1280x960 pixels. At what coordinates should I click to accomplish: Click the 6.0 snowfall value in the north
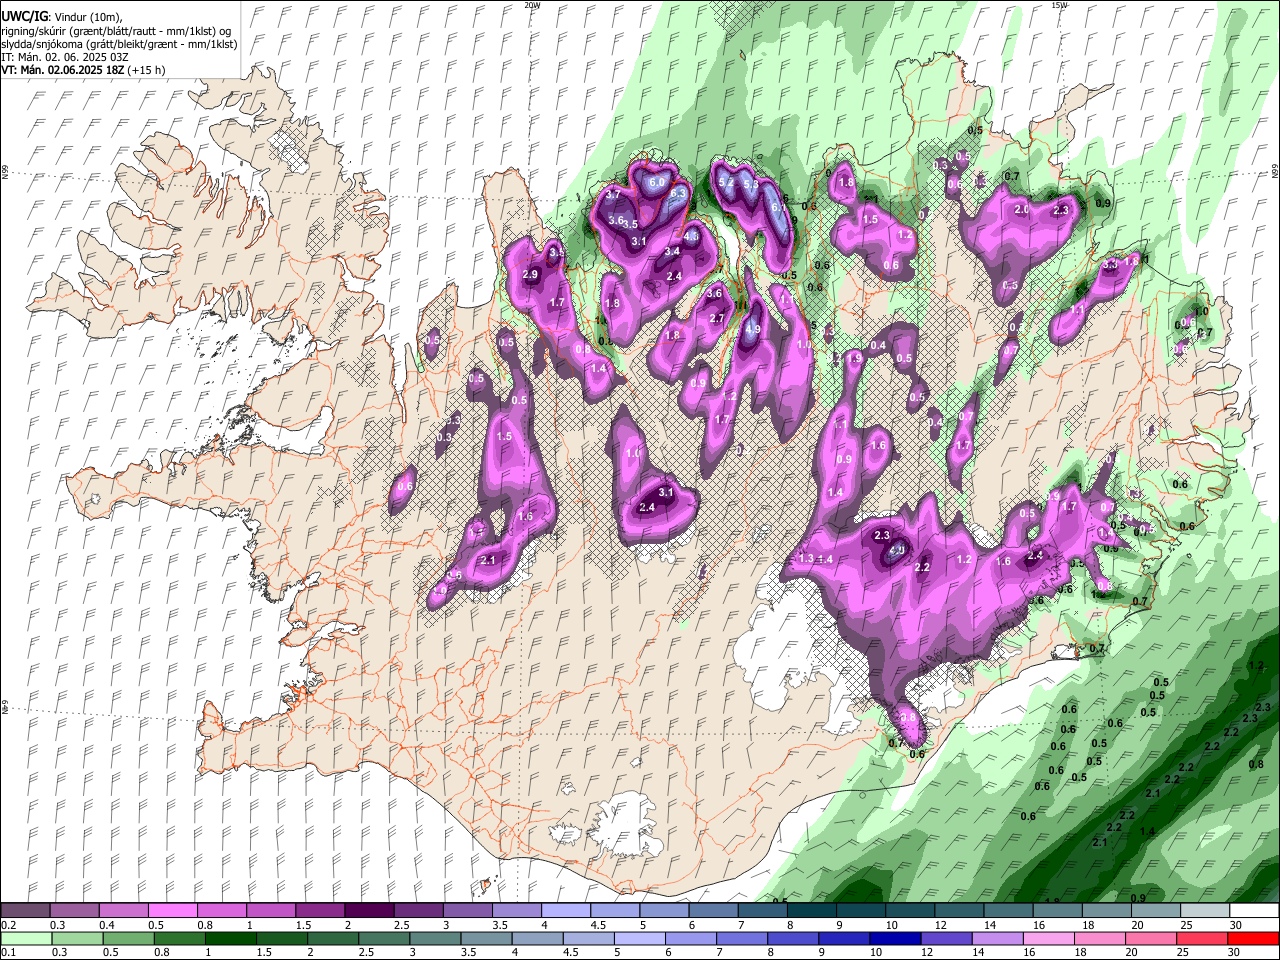click(657, 183)
